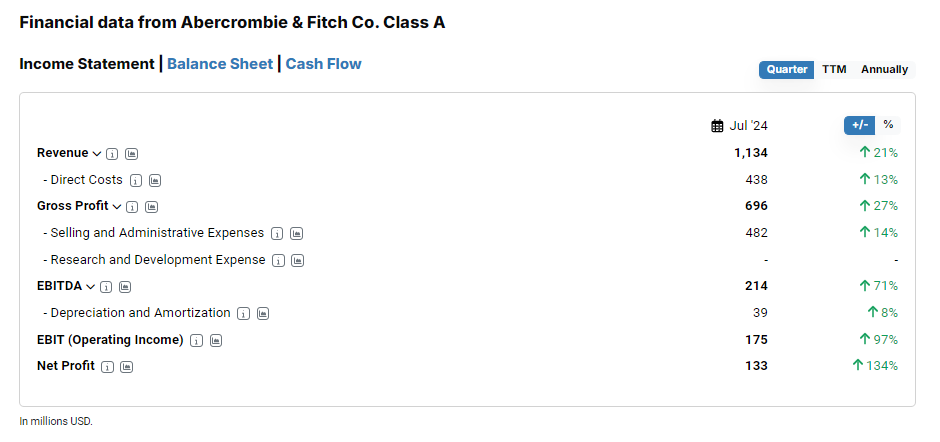Image resolution: width=940 pixels, height=442 pixels.
Task: Open info icon for Depreciation and Amortization
Action: 243,314
